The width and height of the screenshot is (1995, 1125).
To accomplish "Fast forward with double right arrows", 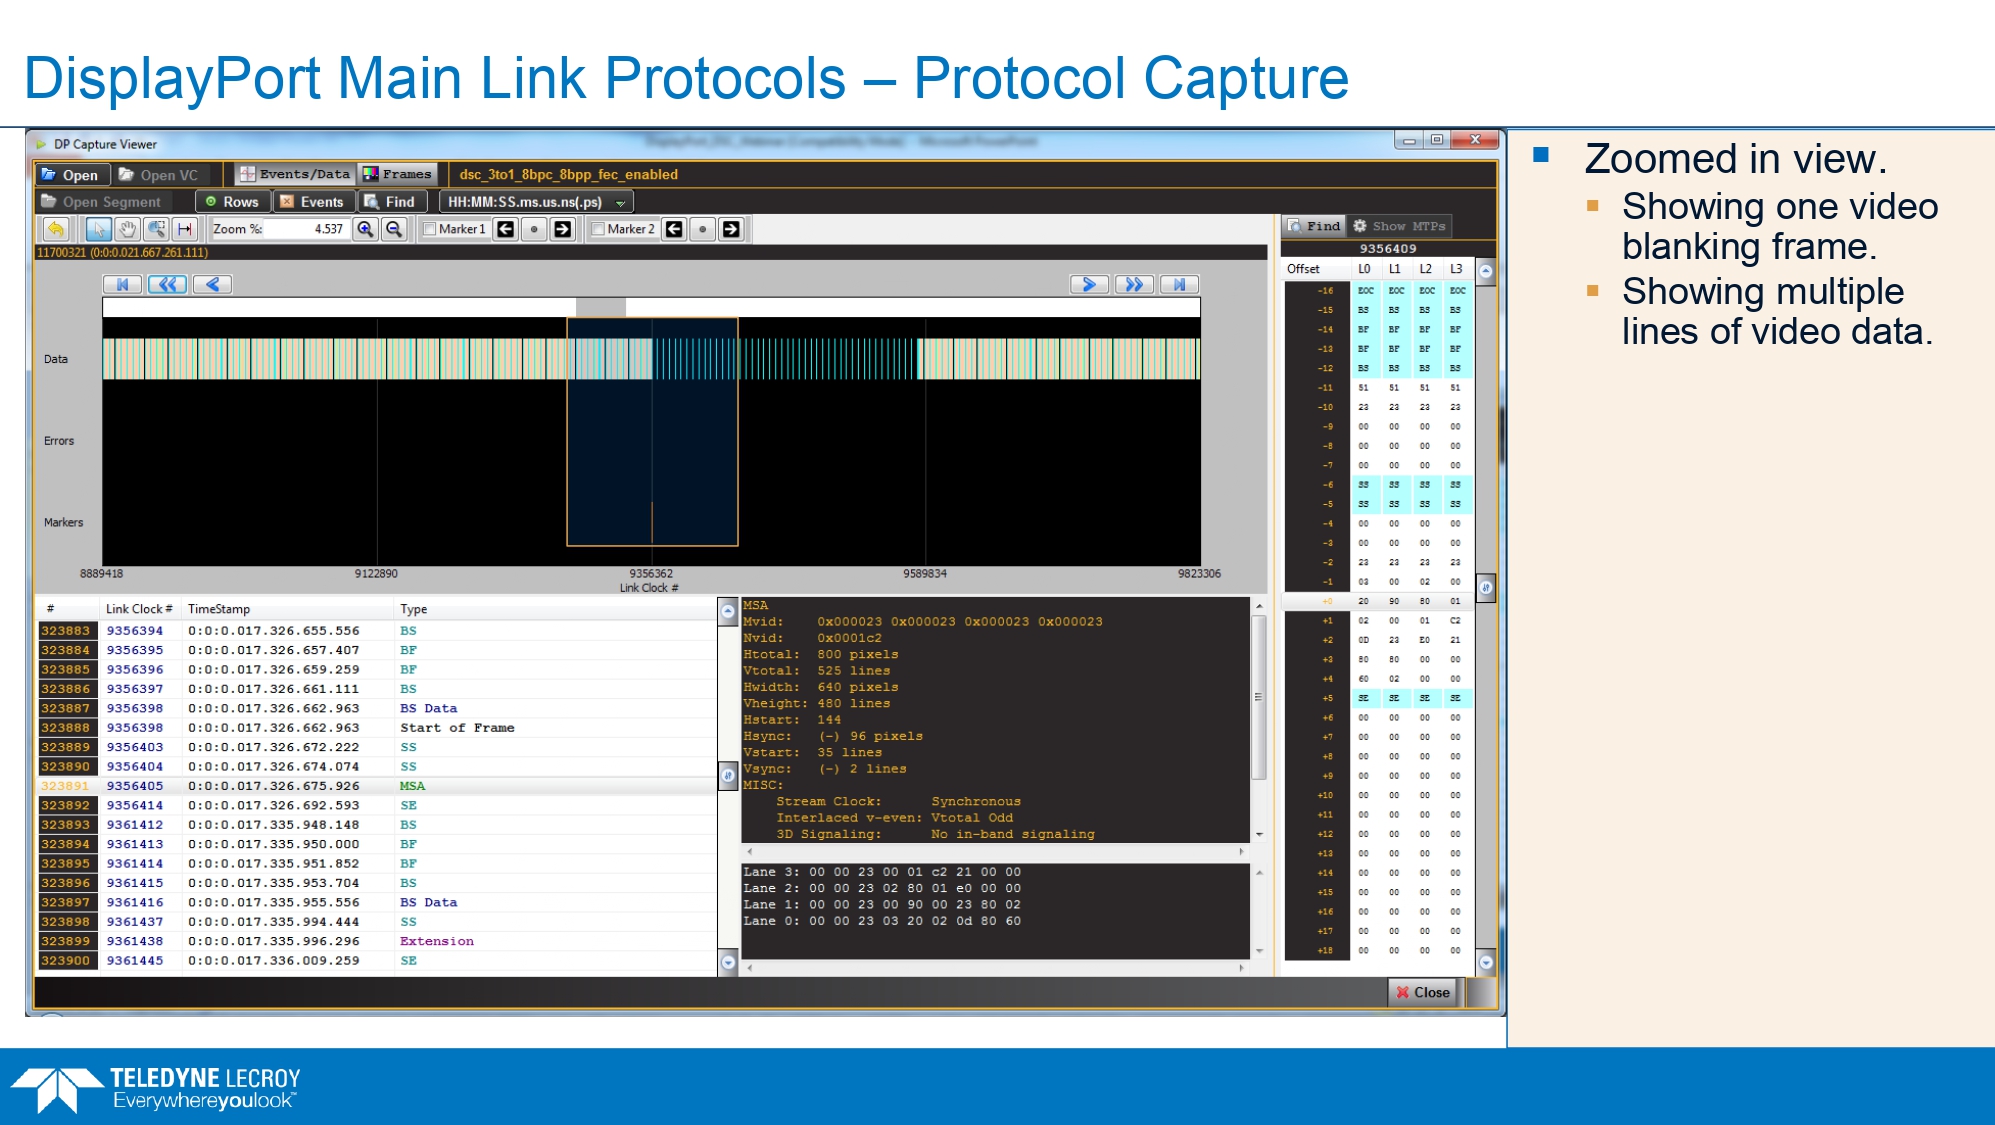I will tap(1134, 284).
